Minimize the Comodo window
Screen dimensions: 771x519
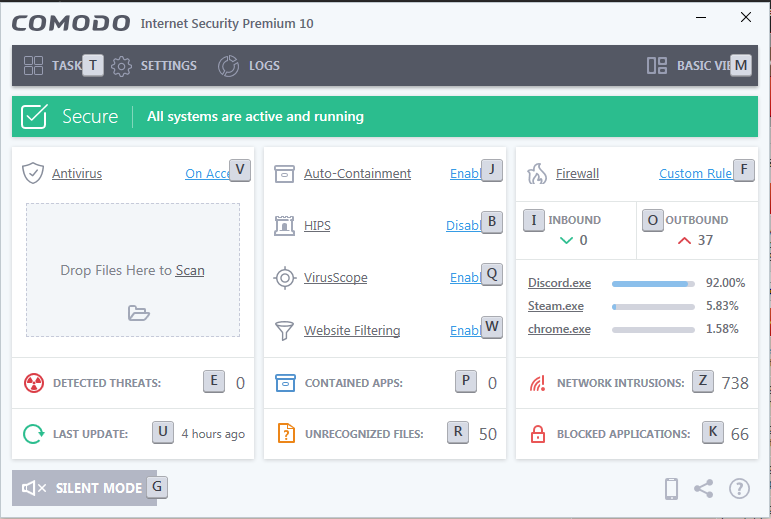click(701, 18)
